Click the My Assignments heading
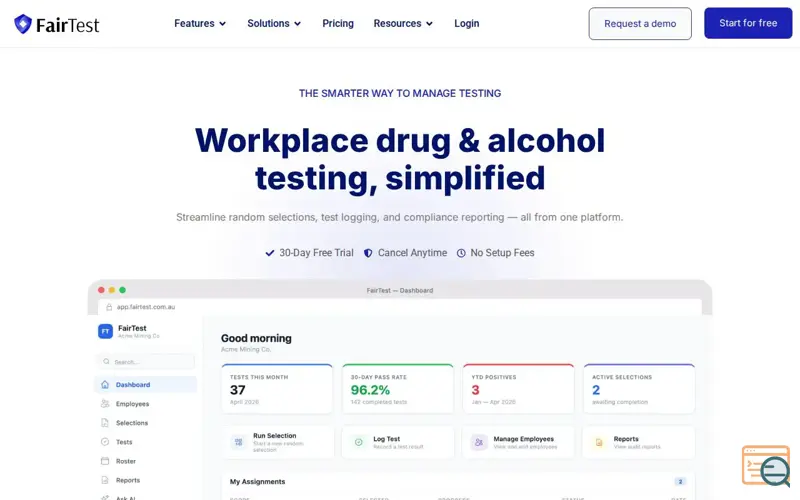The width and height of the screenshot is (800, 500). coord(257,482)
